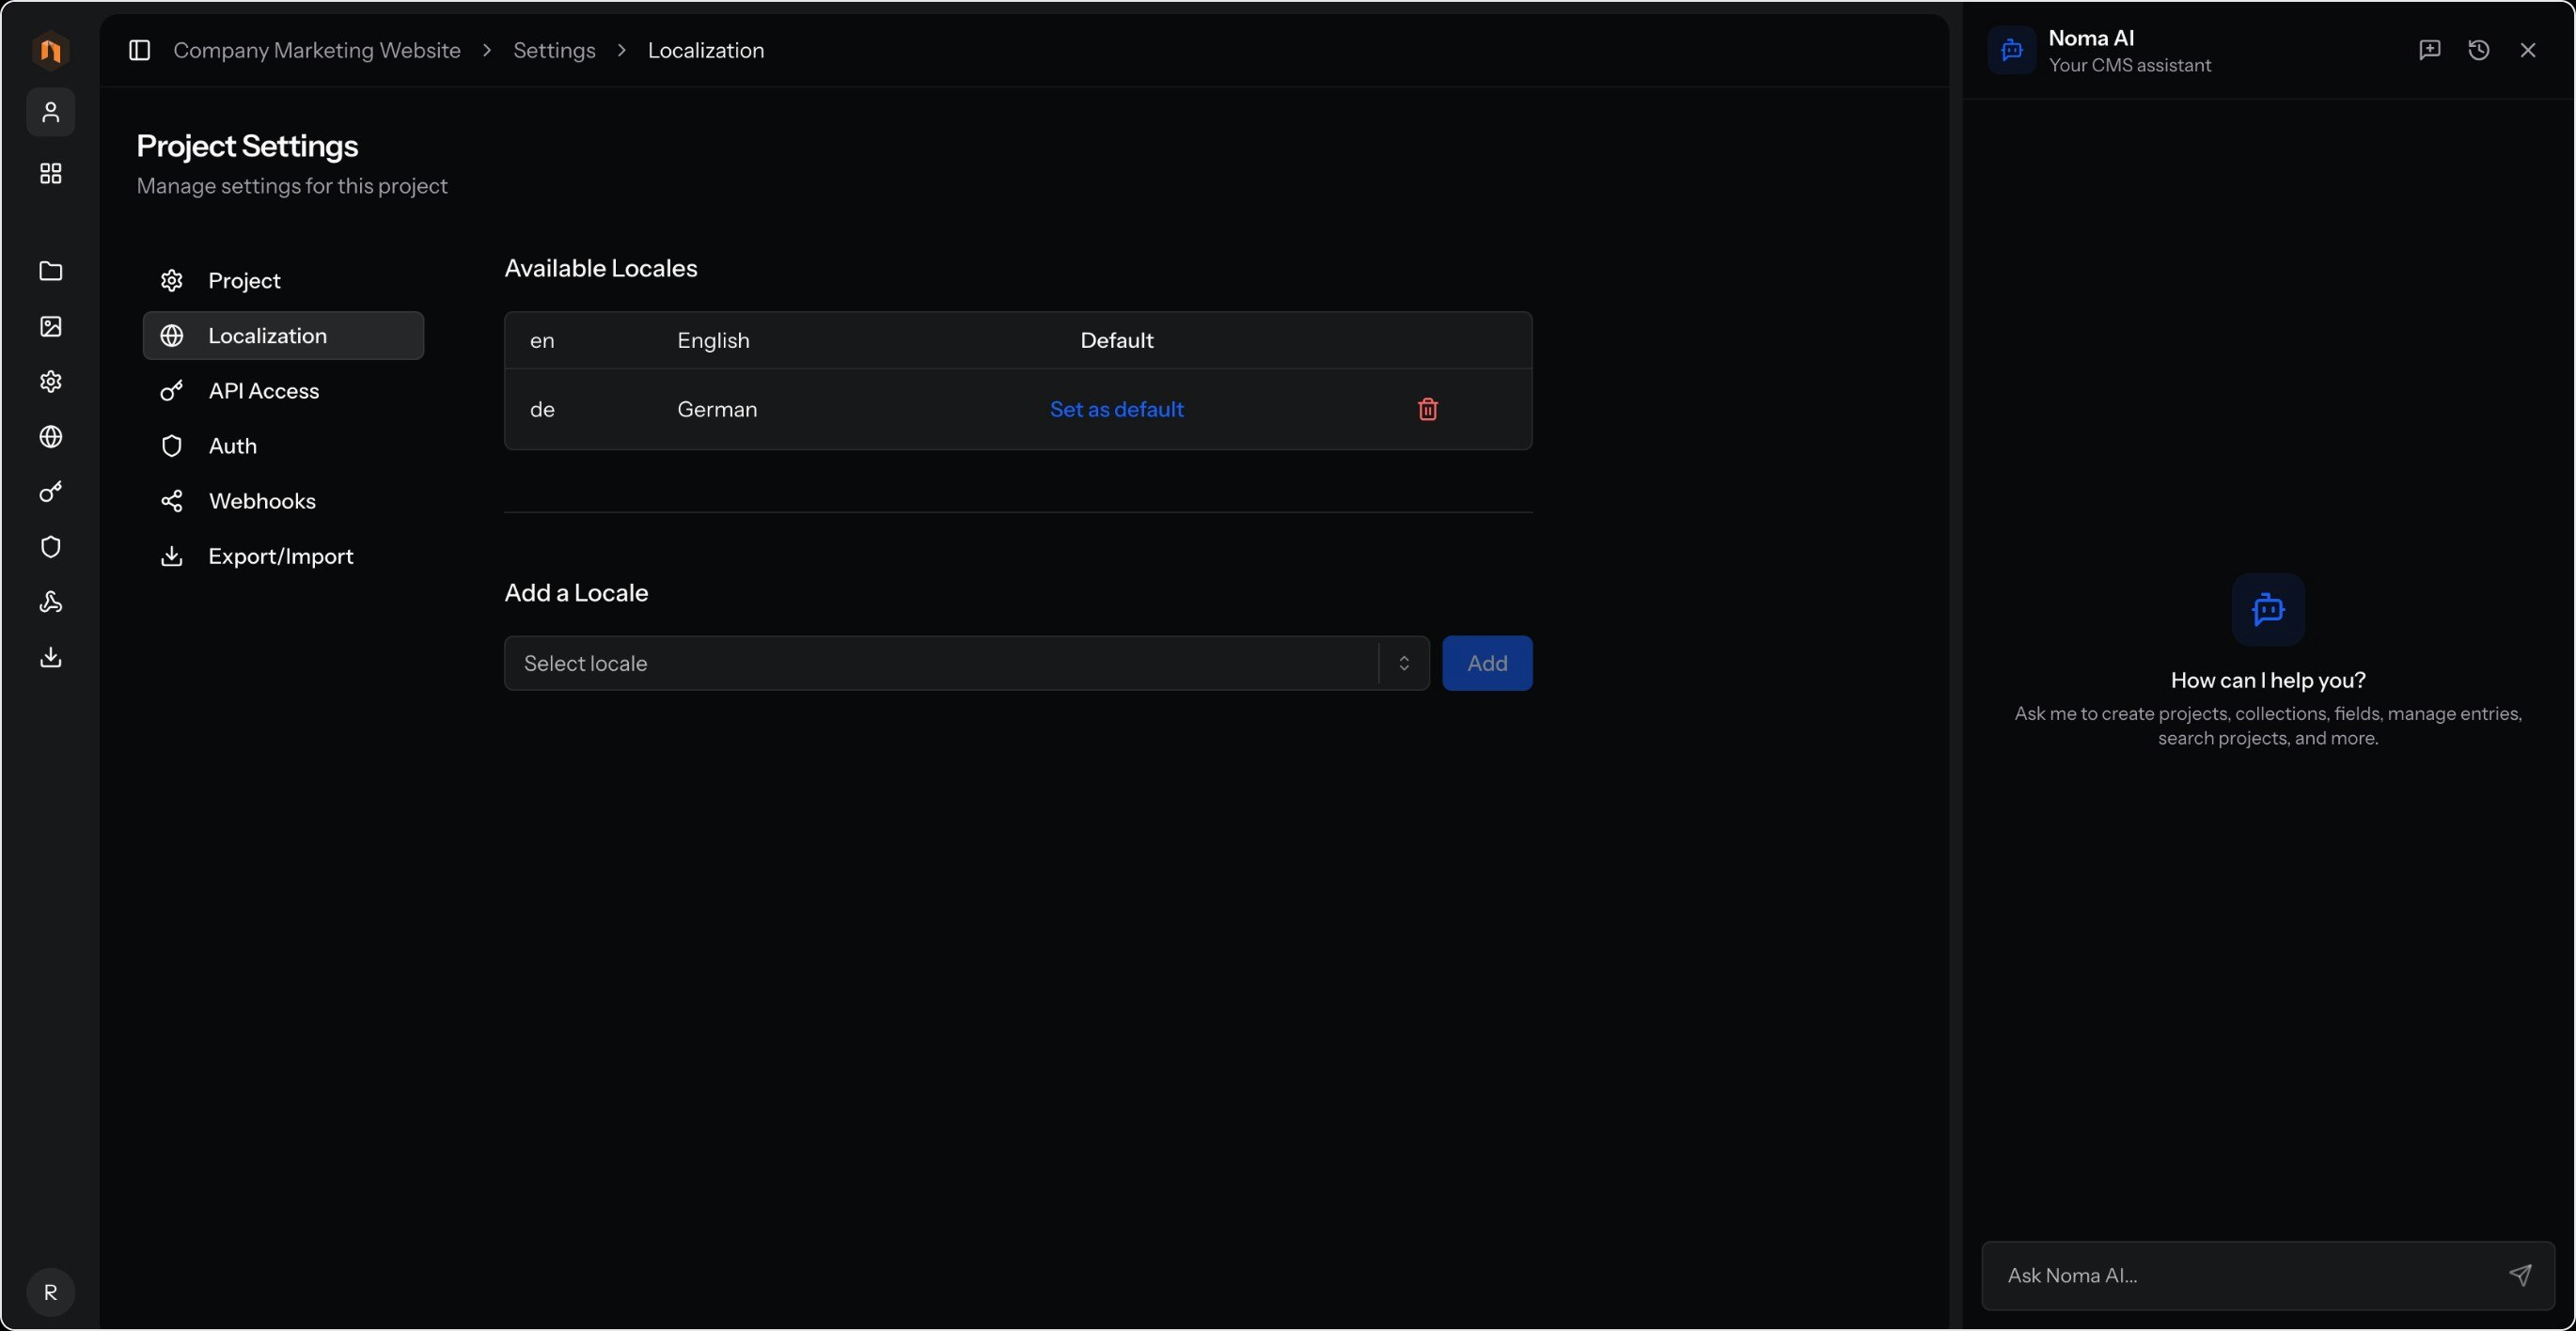Click the Add locale button
This screenshot has height=1331, width=2576.
pos(1486,663)
